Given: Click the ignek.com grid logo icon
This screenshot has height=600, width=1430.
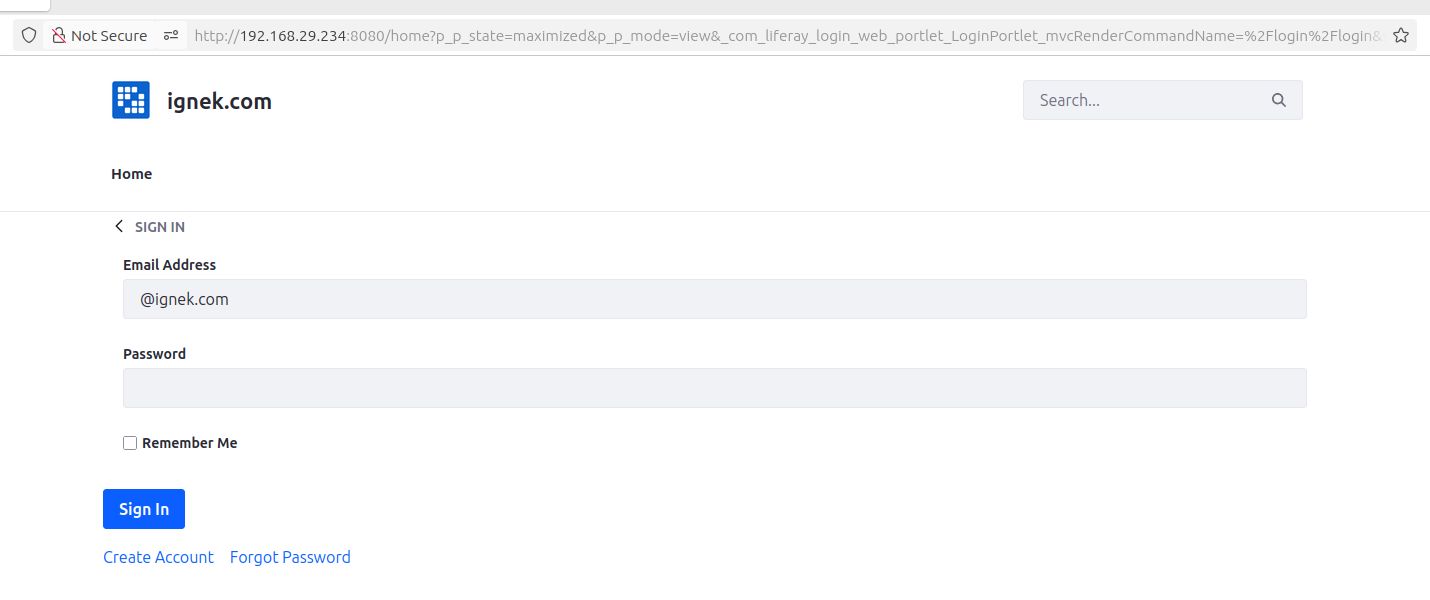Looking at the screenshot, I should (x=131, y=100).
